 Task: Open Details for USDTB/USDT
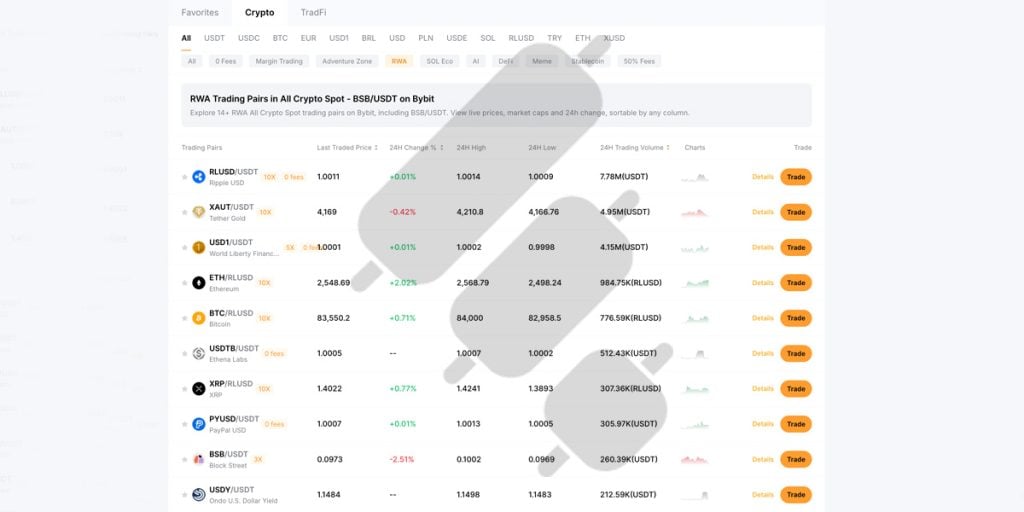[763, 353]
